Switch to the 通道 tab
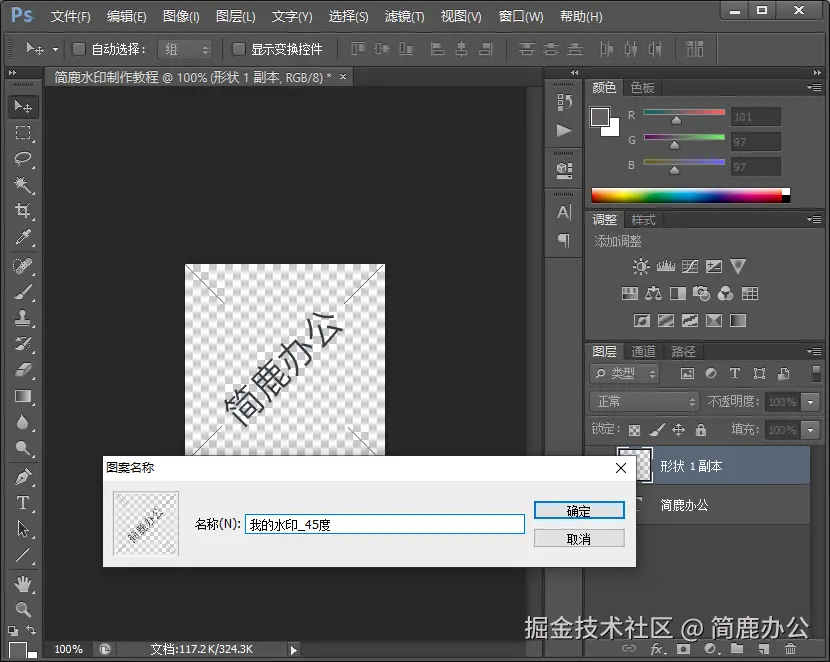 pyautogui.click(x=642, y=351)
